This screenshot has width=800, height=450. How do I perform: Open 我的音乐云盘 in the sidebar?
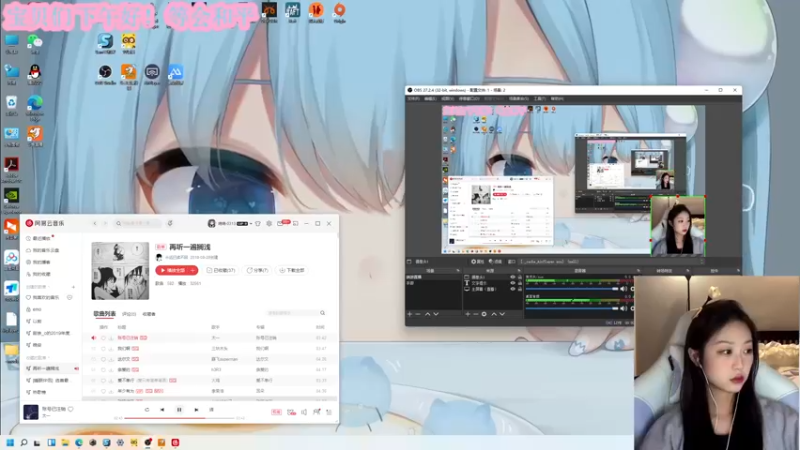coord(43,251)
